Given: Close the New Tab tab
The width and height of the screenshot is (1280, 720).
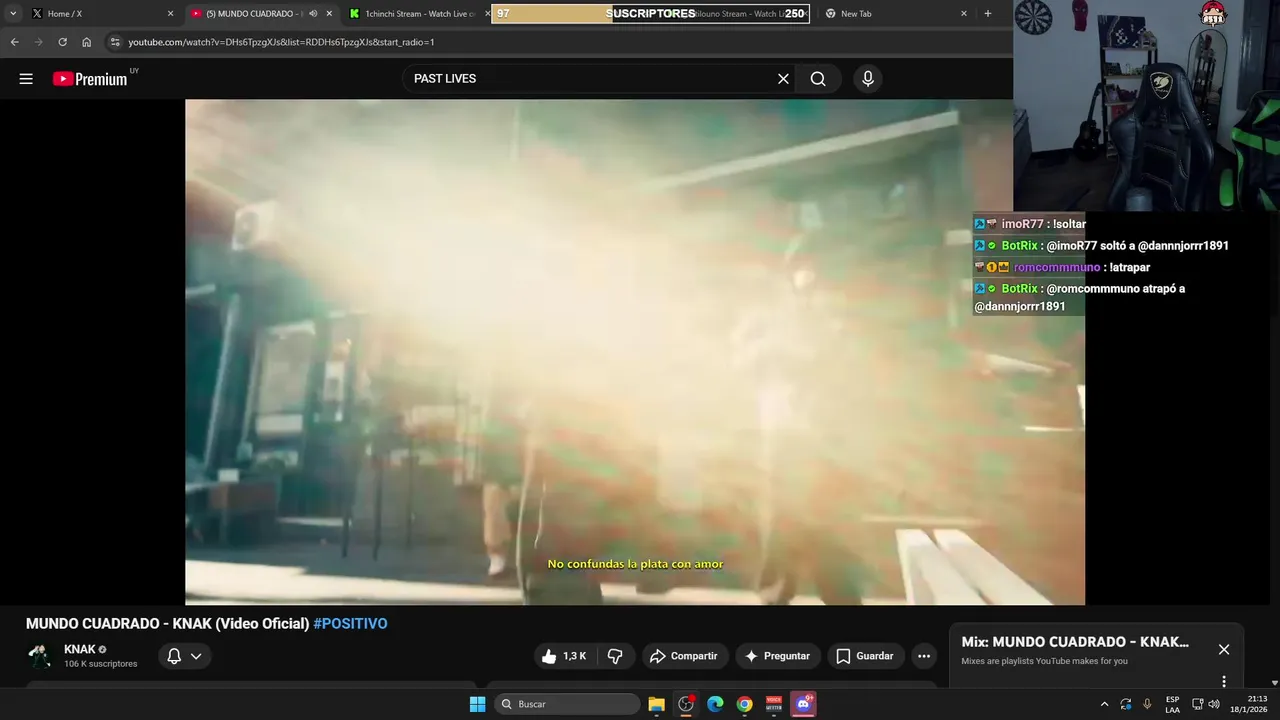Looking at the screenshot, I should click(964, 14).
